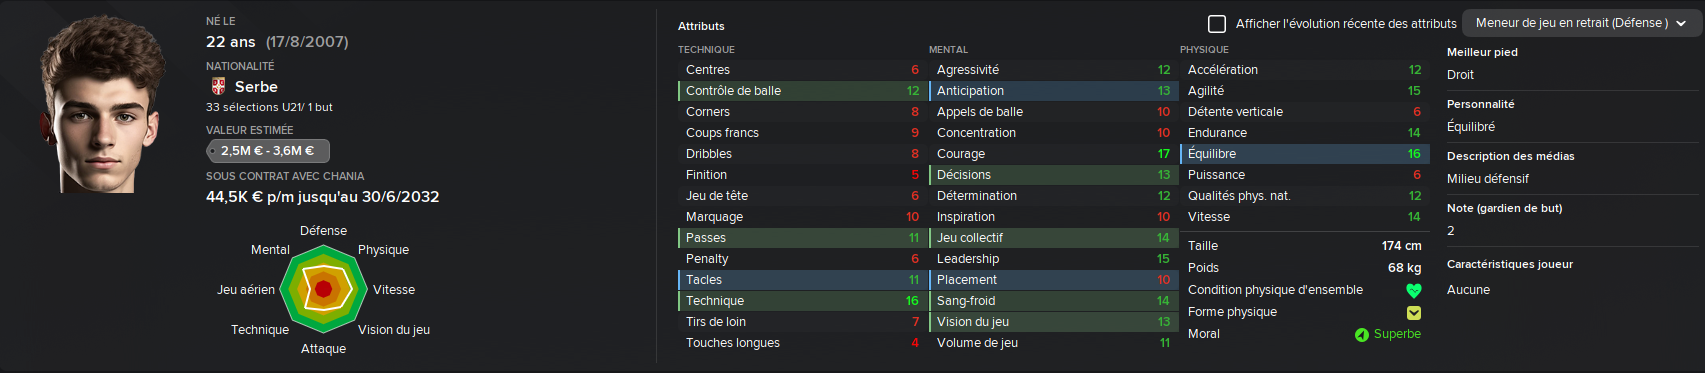Click the yellow match fitness icon
Screen dimensions: 1705x373
1413,313
